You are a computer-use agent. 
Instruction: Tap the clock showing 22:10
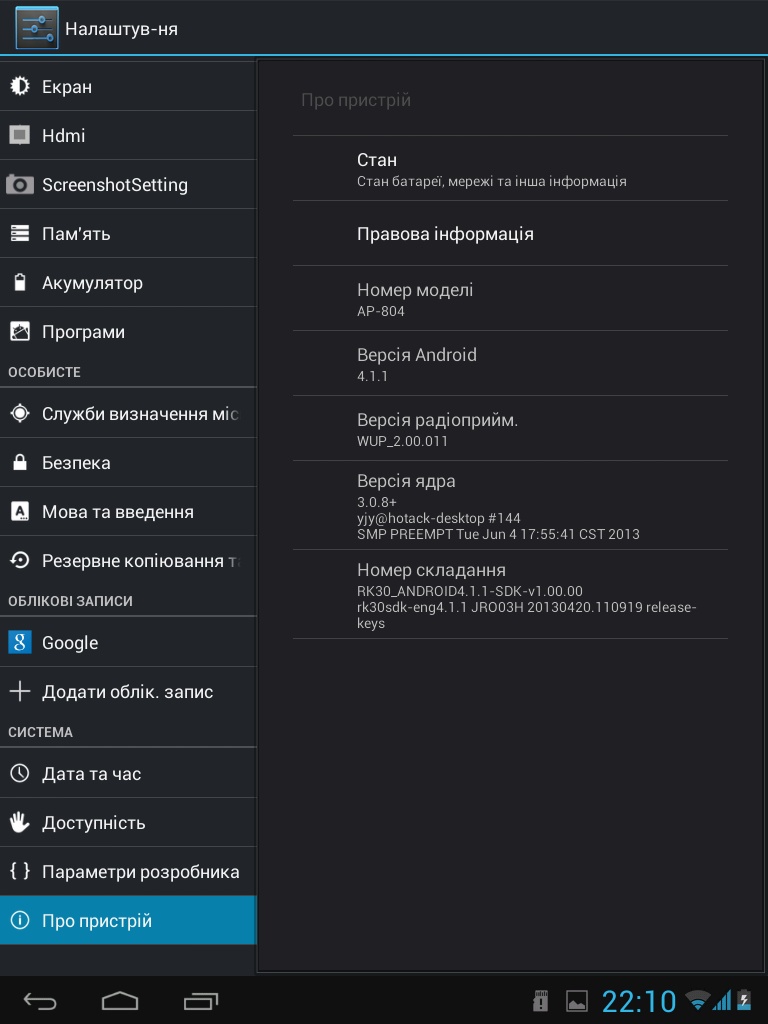tap(639, 1001)
